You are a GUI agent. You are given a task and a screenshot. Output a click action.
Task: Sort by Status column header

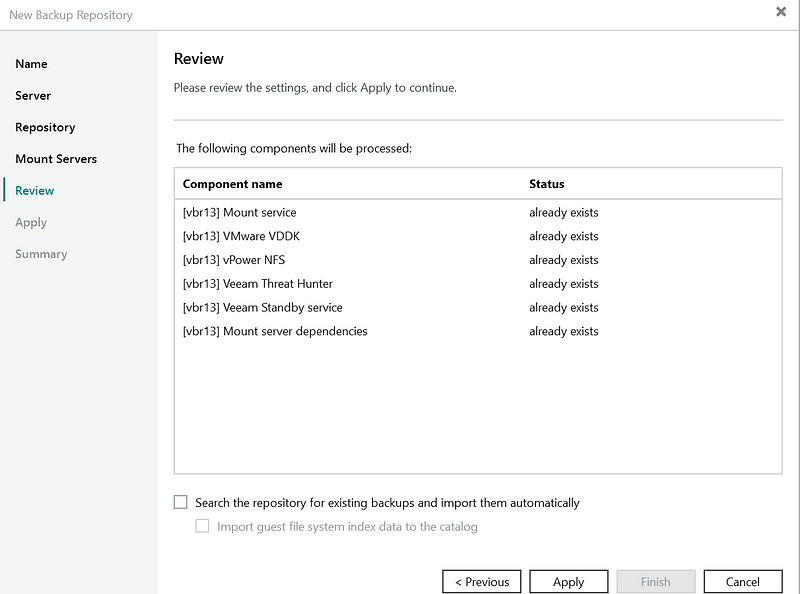pos(547,184)
